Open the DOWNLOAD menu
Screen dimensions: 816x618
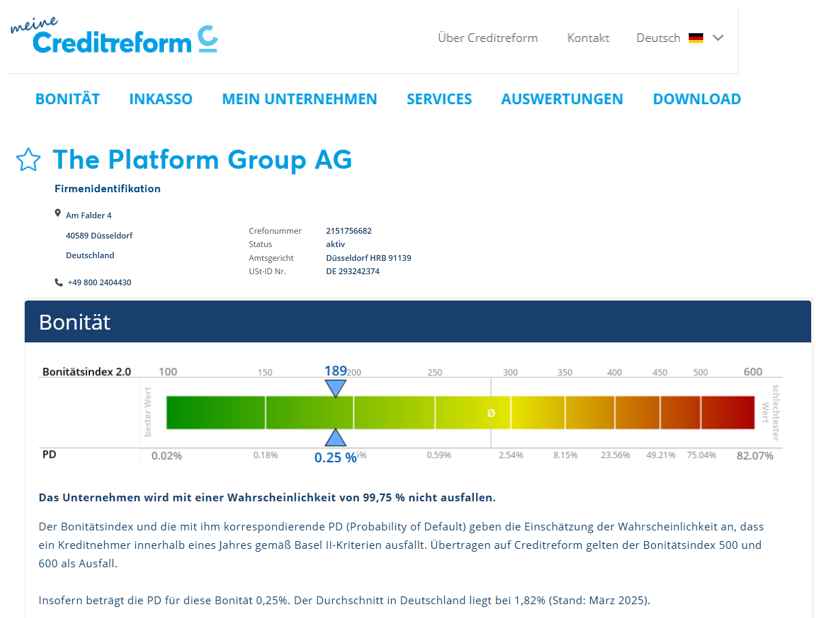point(697,99)
